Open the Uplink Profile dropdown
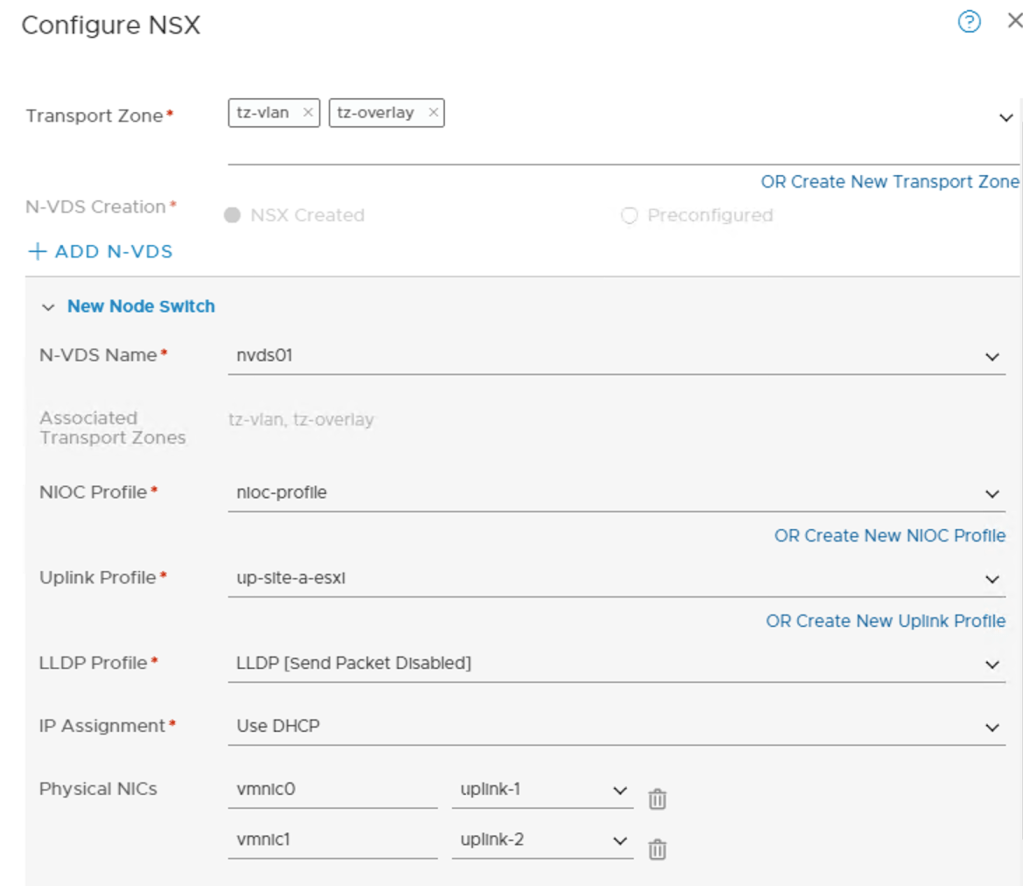 [x=992, y=578]
